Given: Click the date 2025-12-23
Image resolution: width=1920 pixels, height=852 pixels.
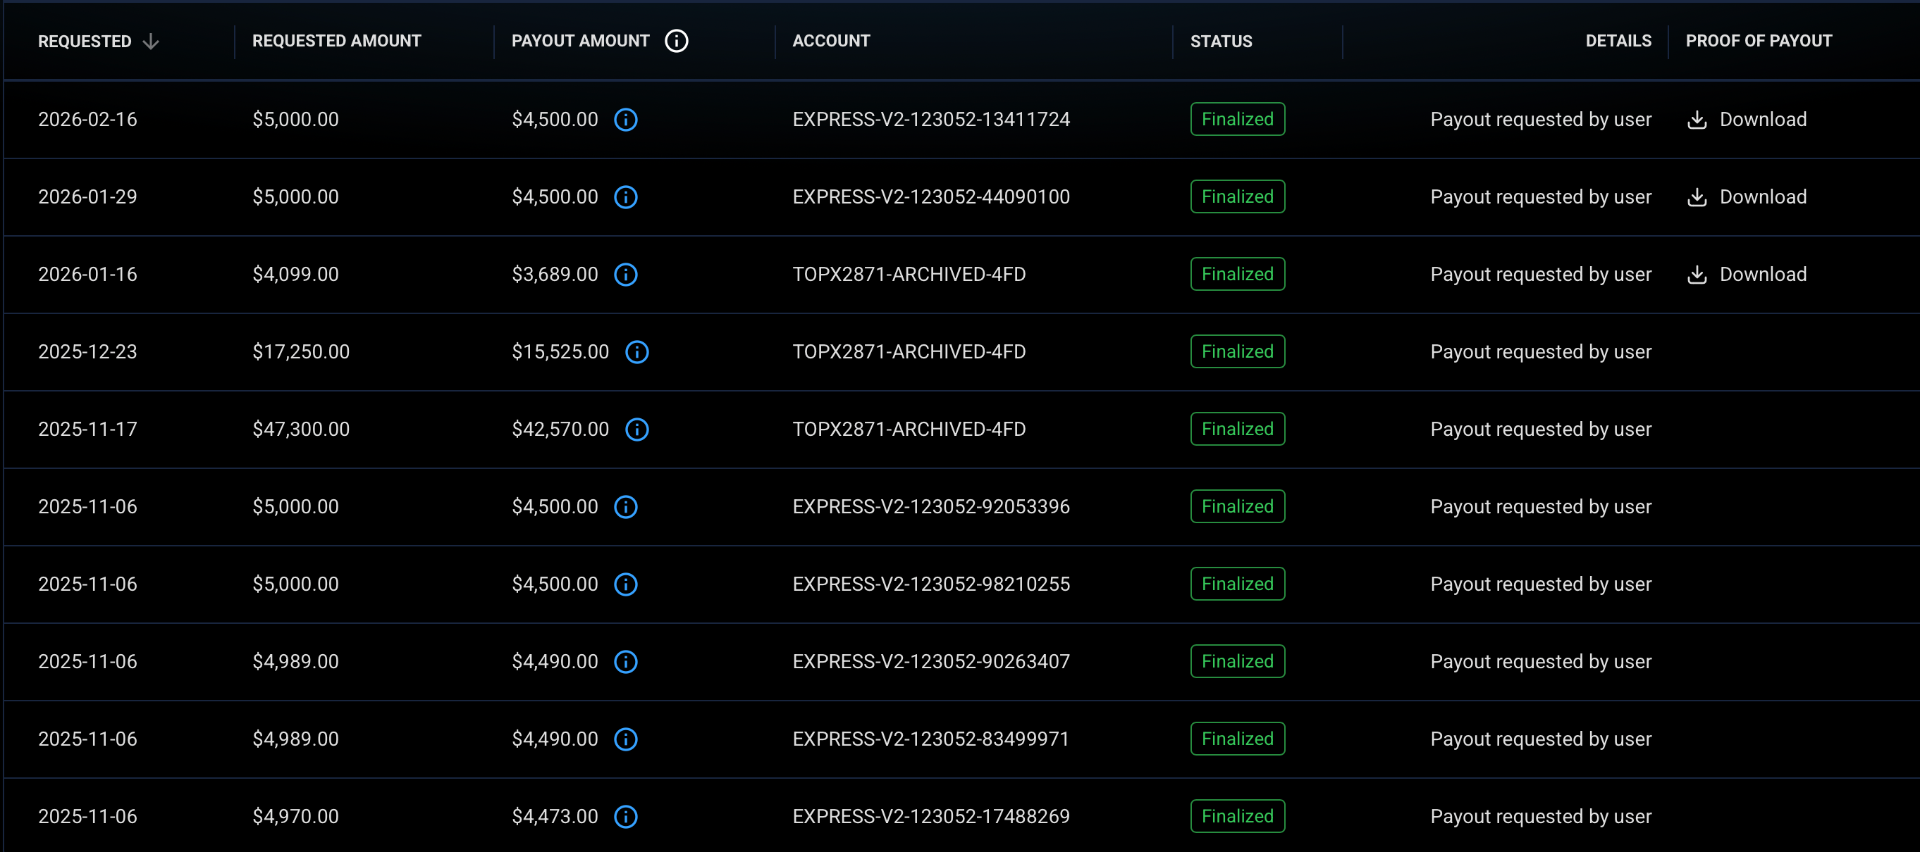Looking at the screenshot, I should click(x=88, y=352).
